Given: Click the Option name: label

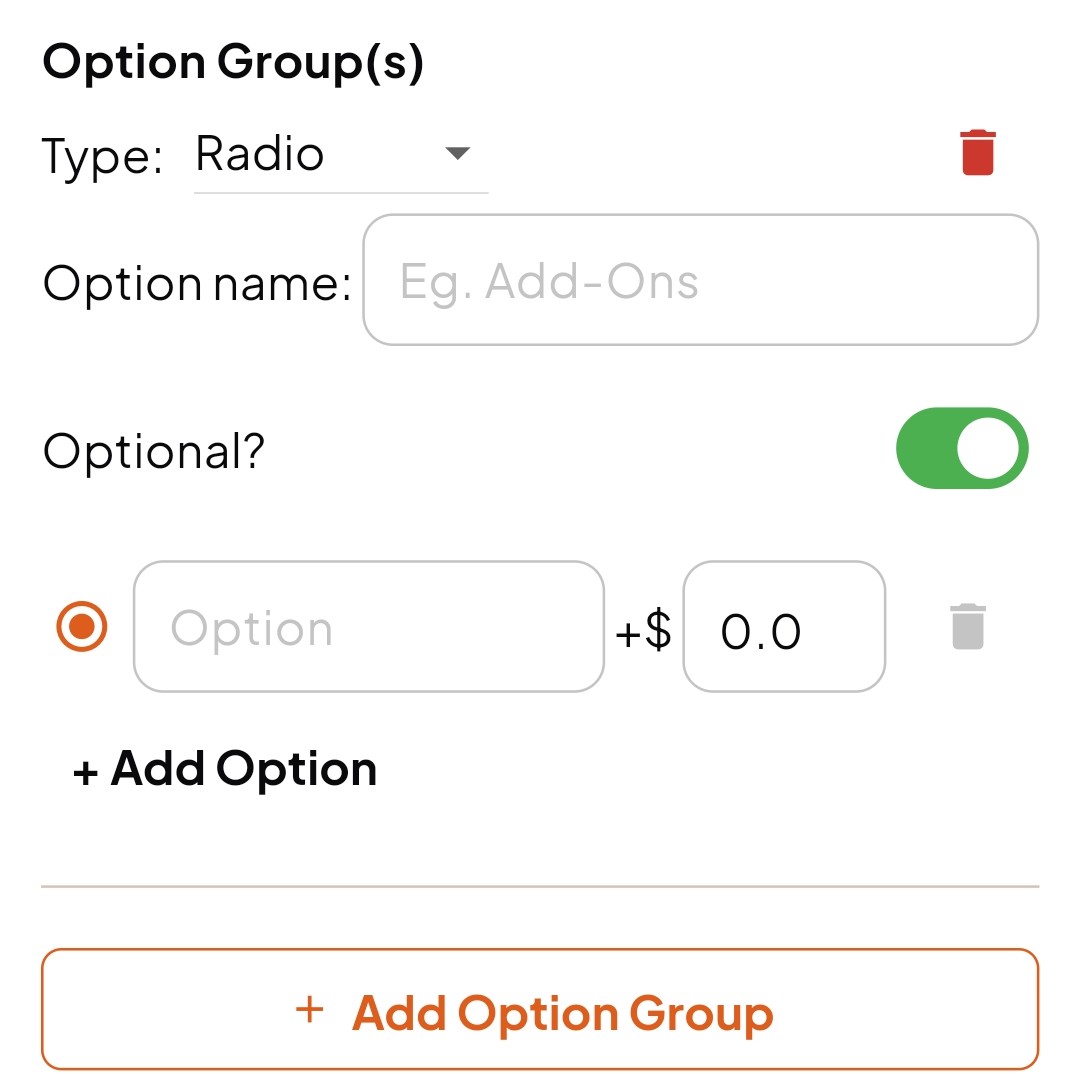Looking at the screenshot, I should point(197,283).
